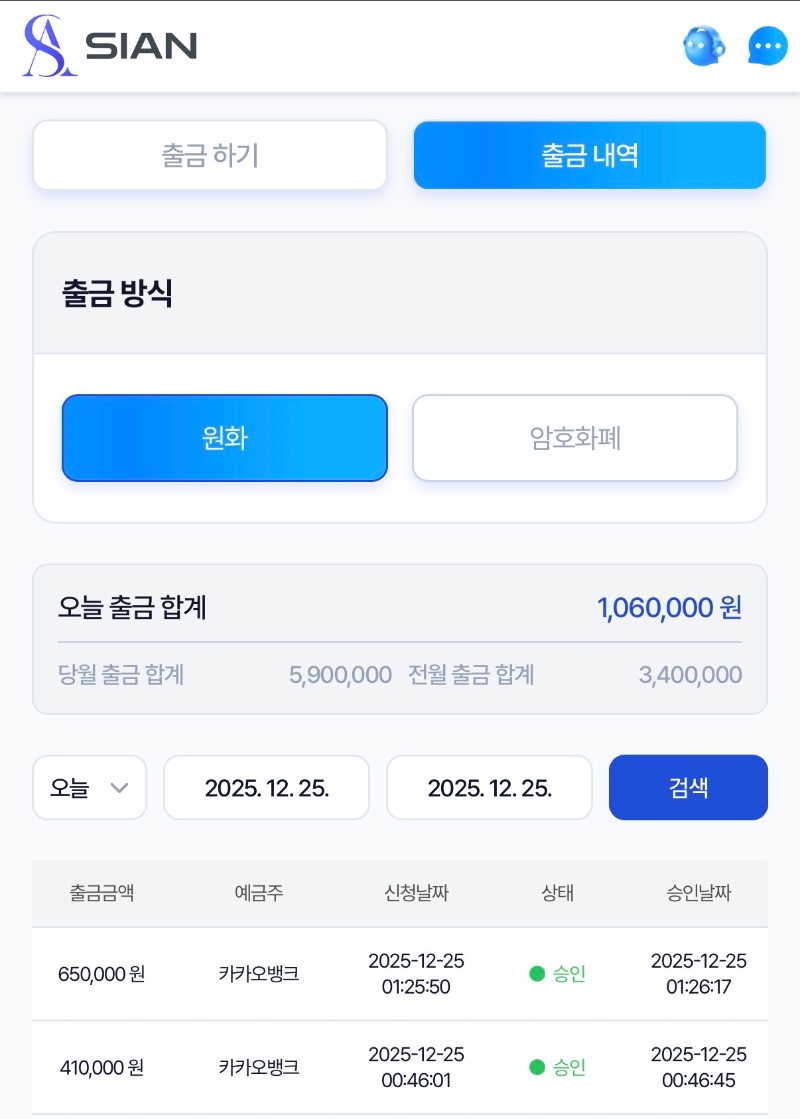Image resolution: width=800 pixels, height=1119 pixels.
Task: Click the 신청날짜 column header
Action: [x=416, y=893]
